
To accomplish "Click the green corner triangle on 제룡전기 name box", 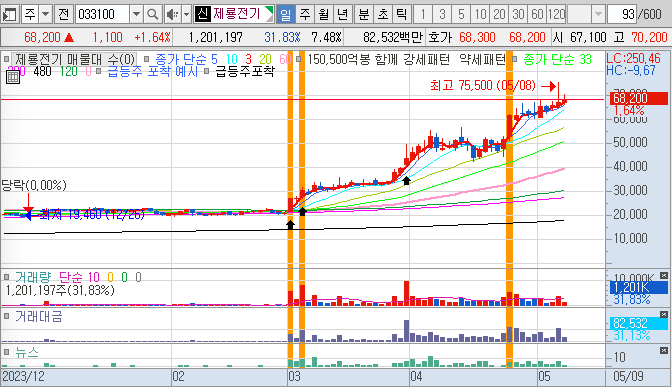I will tap(269, 11).
